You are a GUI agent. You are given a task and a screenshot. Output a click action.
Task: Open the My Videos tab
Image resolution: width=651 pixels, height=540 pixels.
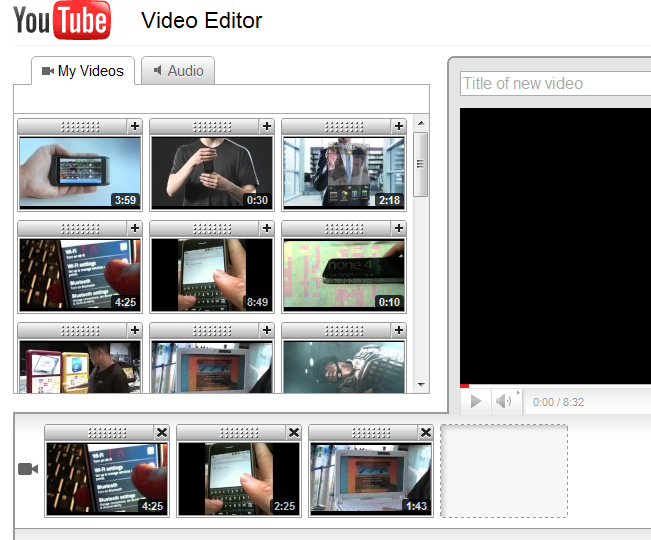(x=83, y=71)
